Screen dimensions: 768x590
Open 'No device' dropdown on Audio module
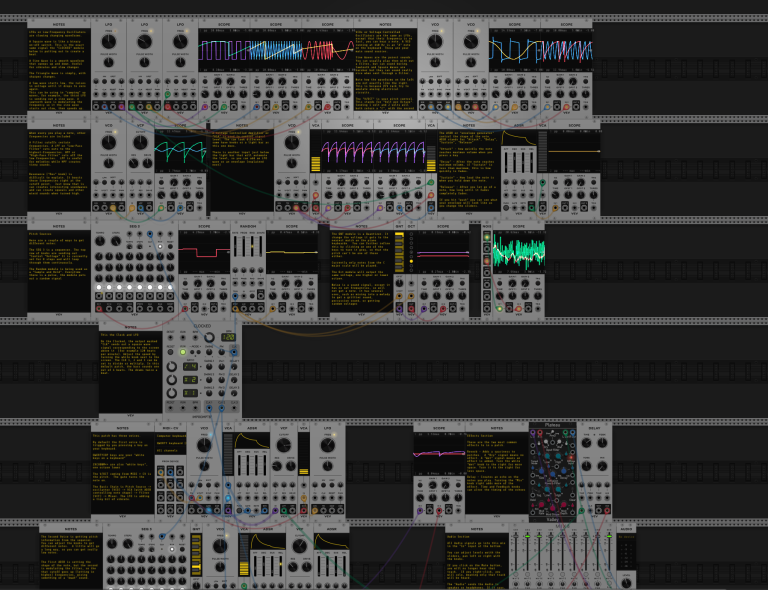[x=626, y=537]
